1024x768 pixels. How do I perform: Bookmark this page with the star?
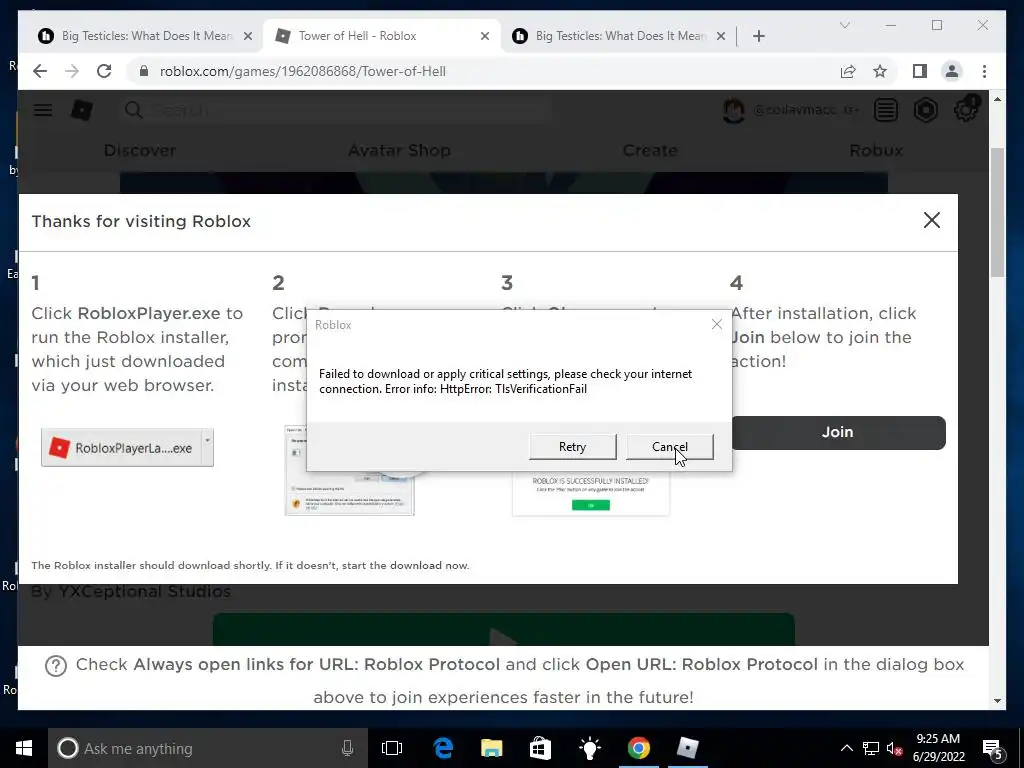[880, 71]
